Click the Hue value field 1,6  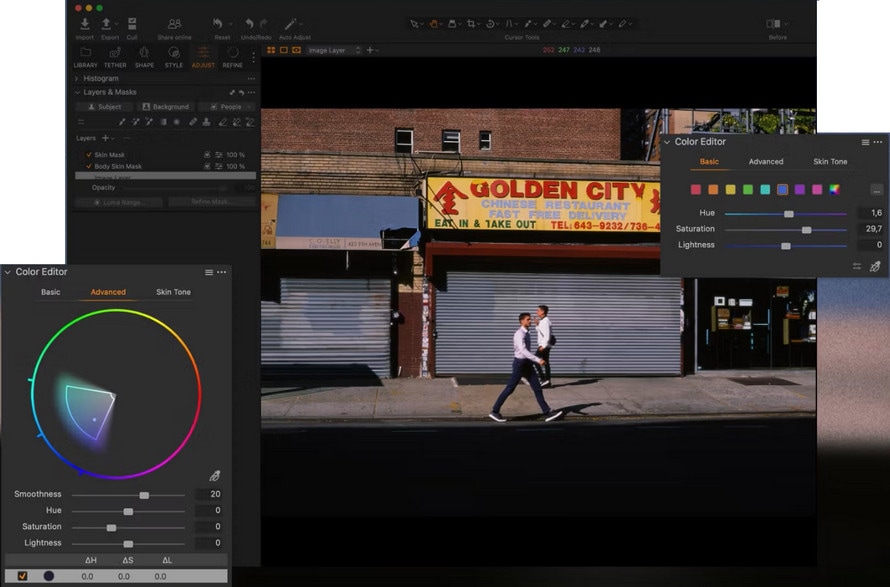[x=871, y=213]
